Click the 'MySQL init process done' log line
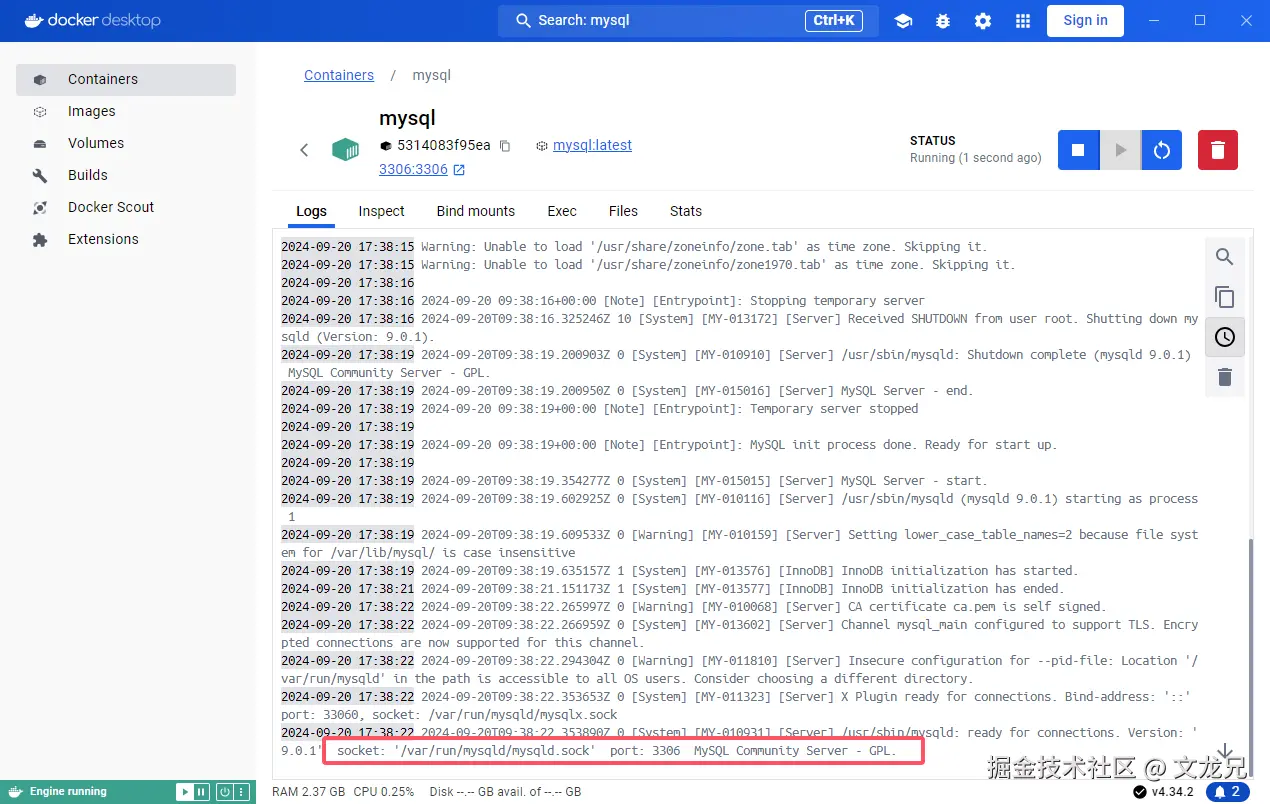1270x804 pixels. point(669,444)
